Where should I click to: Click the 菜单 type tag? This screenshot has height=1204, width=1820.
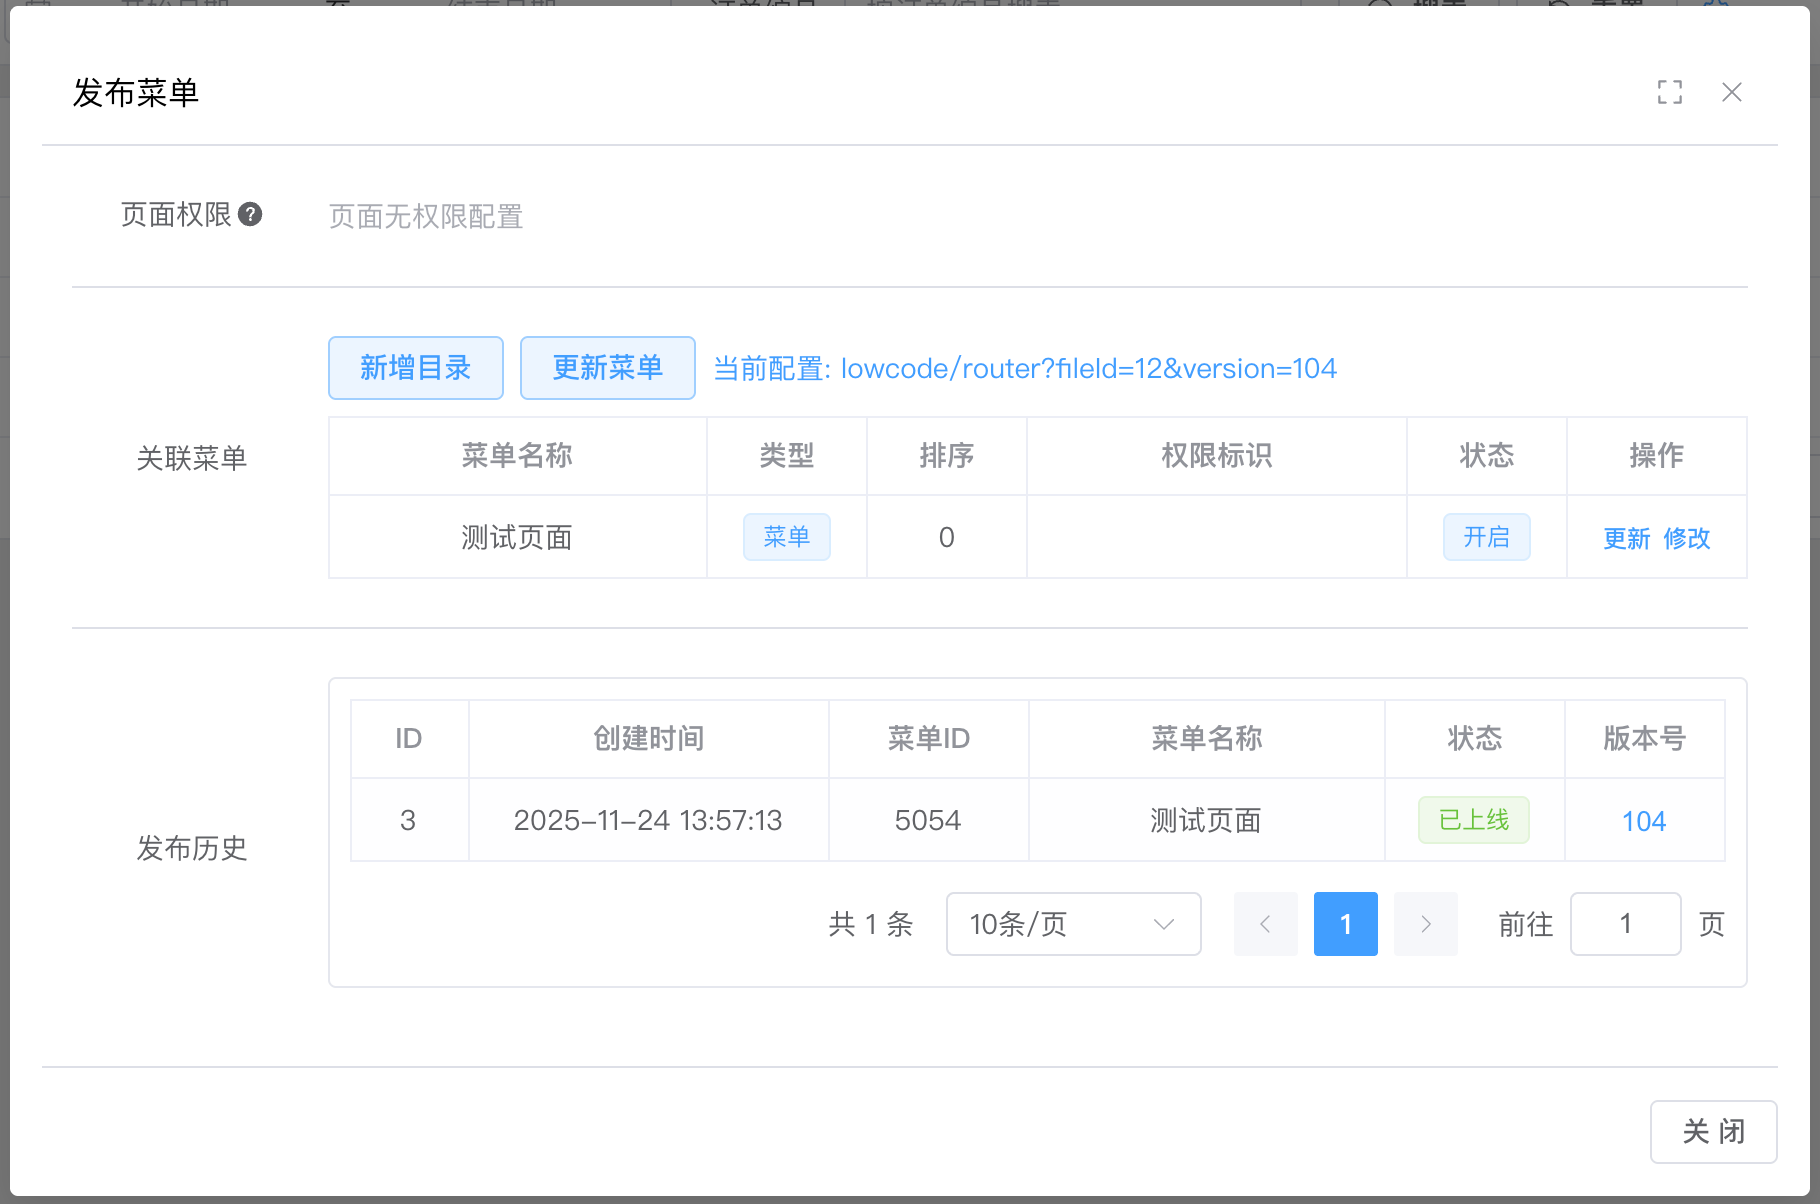click(x=786, y=537)
